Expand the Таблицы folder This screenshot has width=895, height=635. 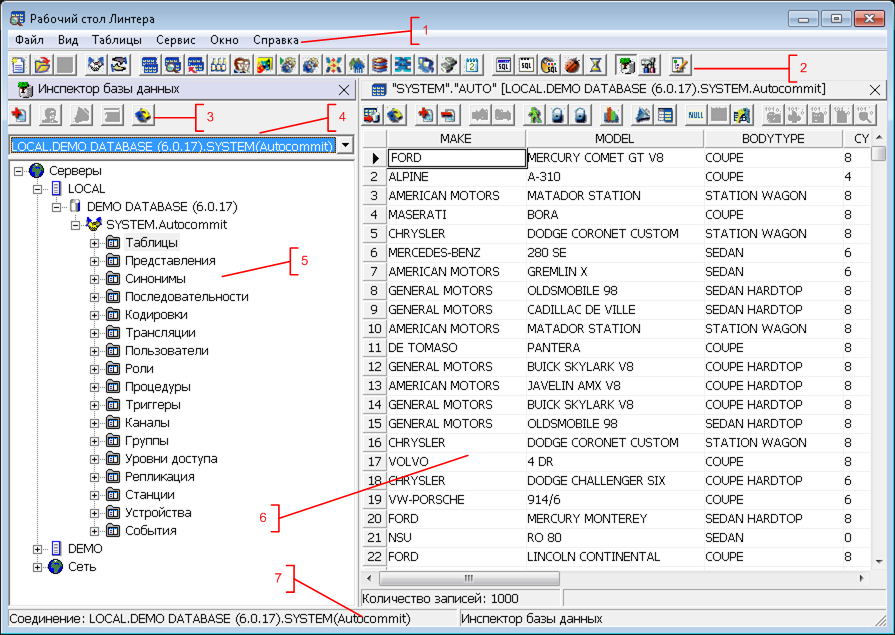click(x=94, y=243)
